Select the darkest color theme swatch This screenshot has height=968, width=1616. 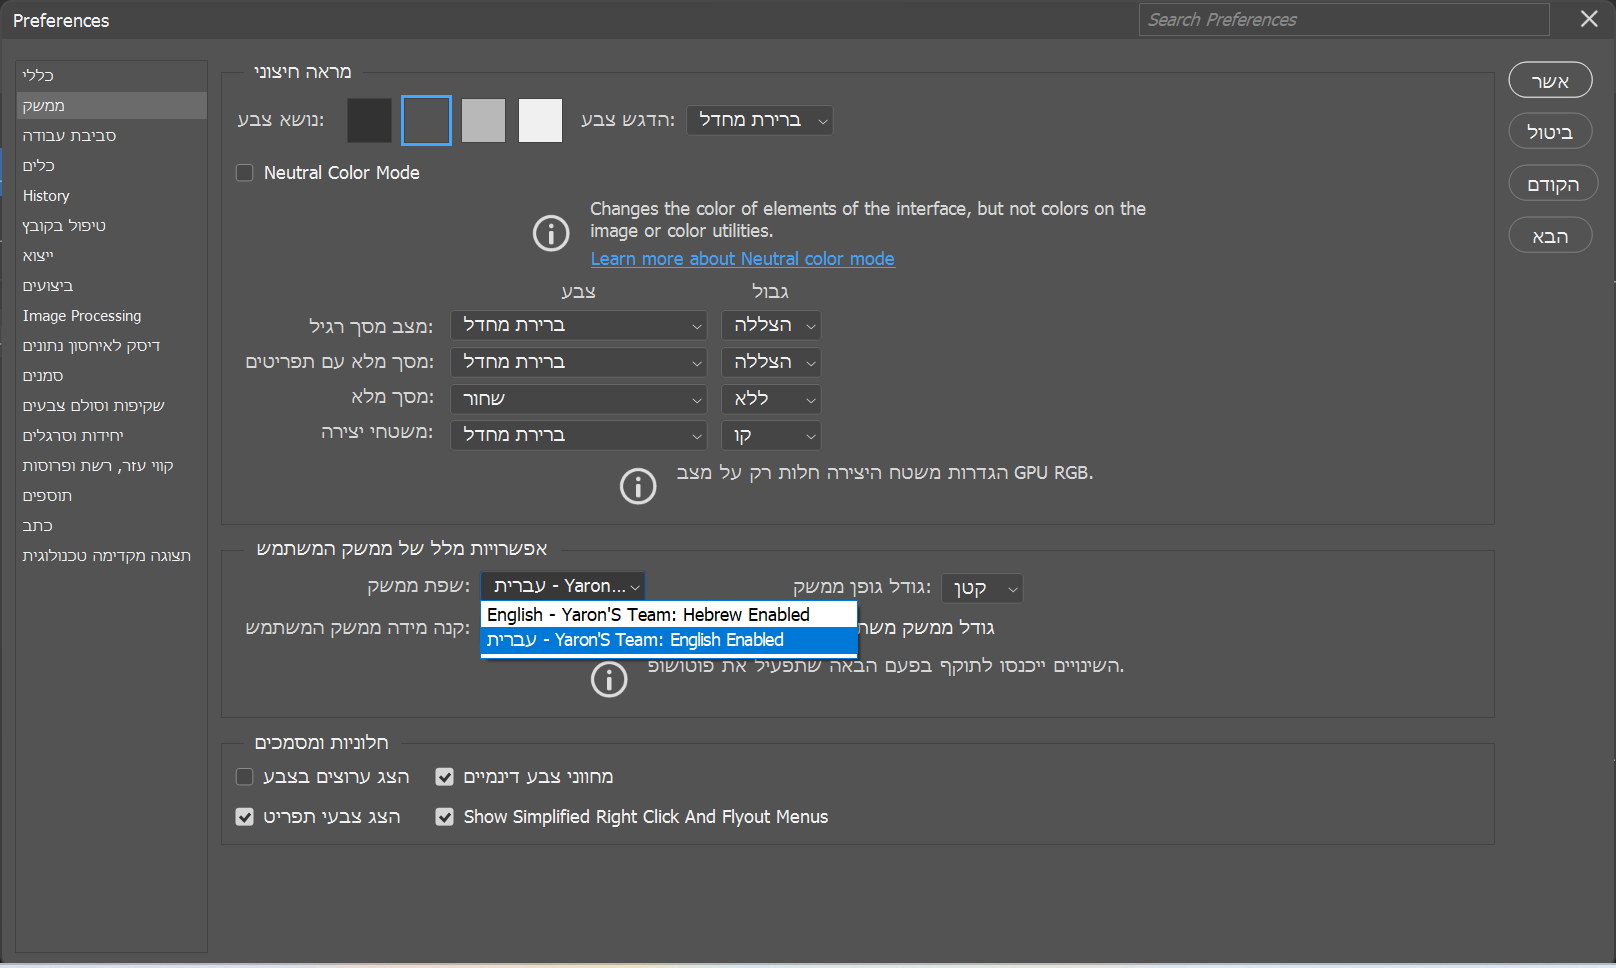point(369,120)
